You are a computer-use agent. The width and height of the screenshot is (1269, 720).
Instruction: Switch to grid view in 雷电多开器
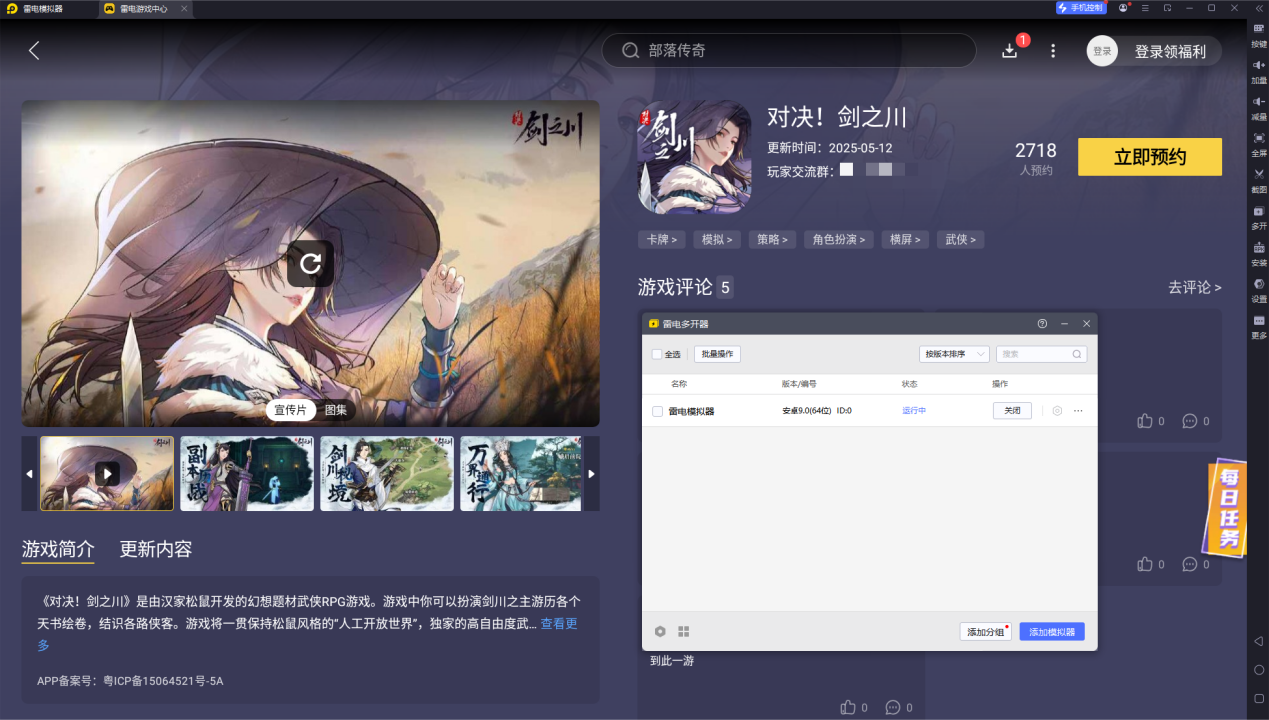click(684, 632)
